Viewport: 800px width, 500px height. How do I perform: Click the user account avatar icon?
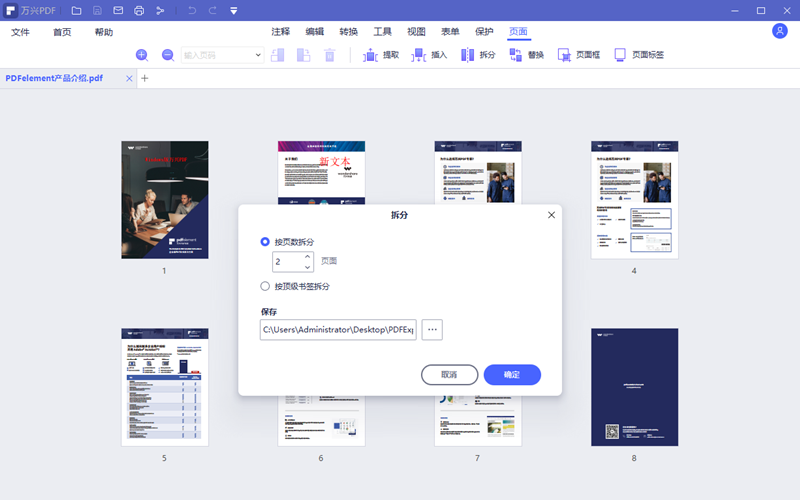[x=780, y=31]
